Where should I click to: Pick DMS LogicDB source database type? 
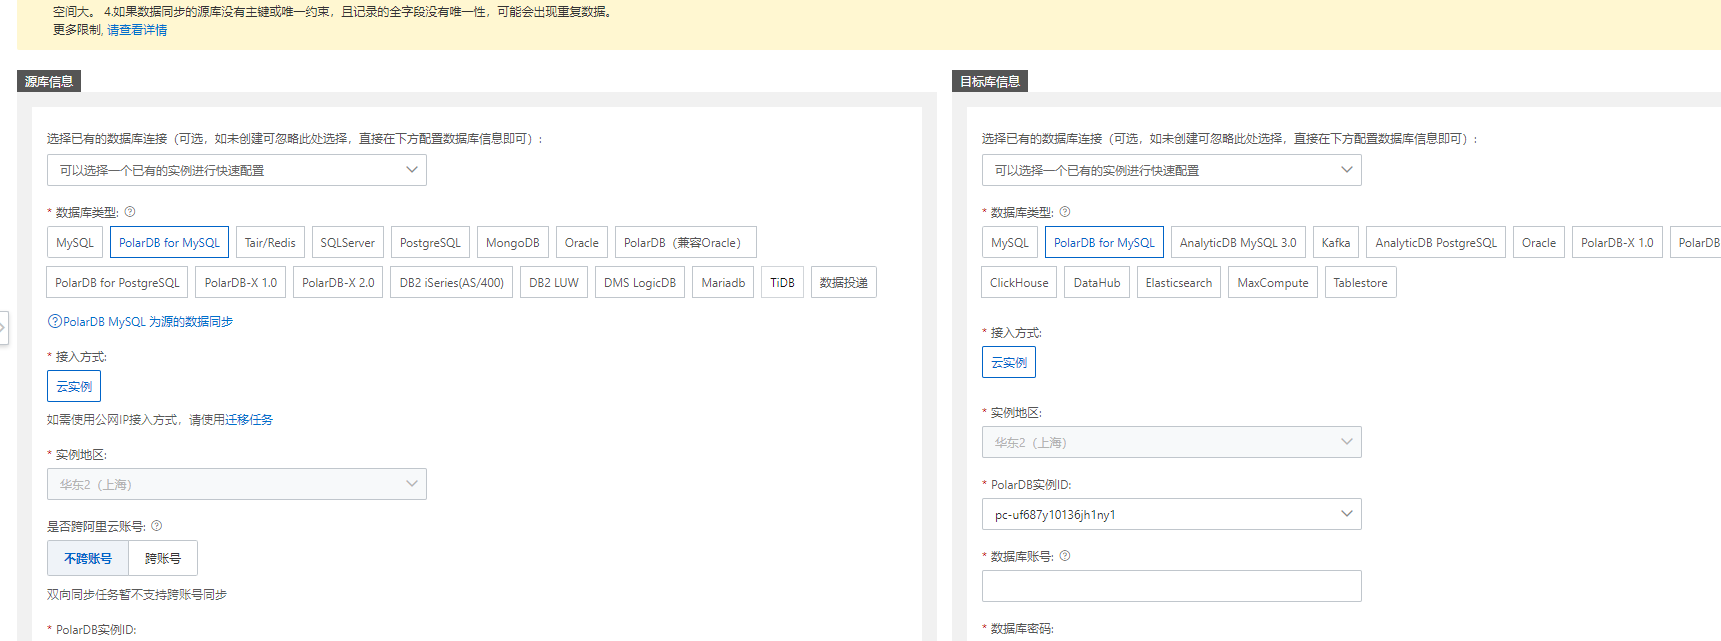pos(640,283)
